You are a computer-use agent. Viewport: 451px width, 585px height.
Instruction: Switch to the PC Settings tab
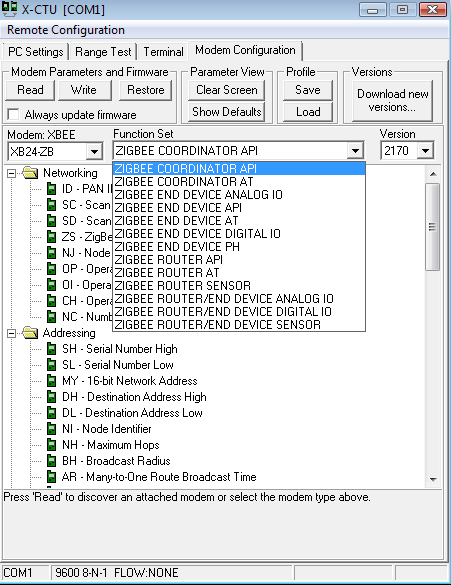tap(35, 51)
